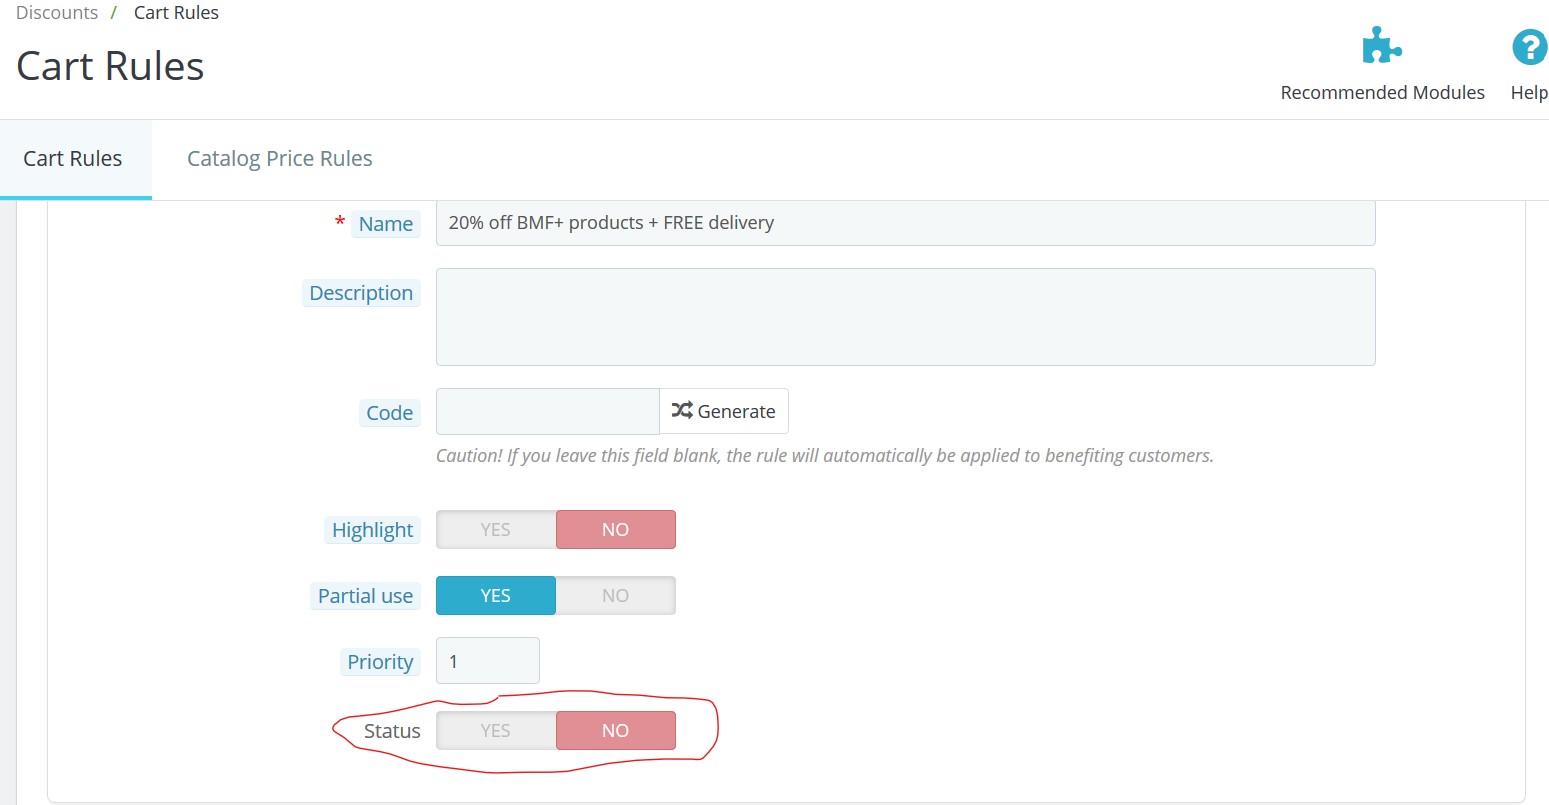Screen dimensions: 1549x805
Task: Click the Priority value field
Action: tap(487, 660)
